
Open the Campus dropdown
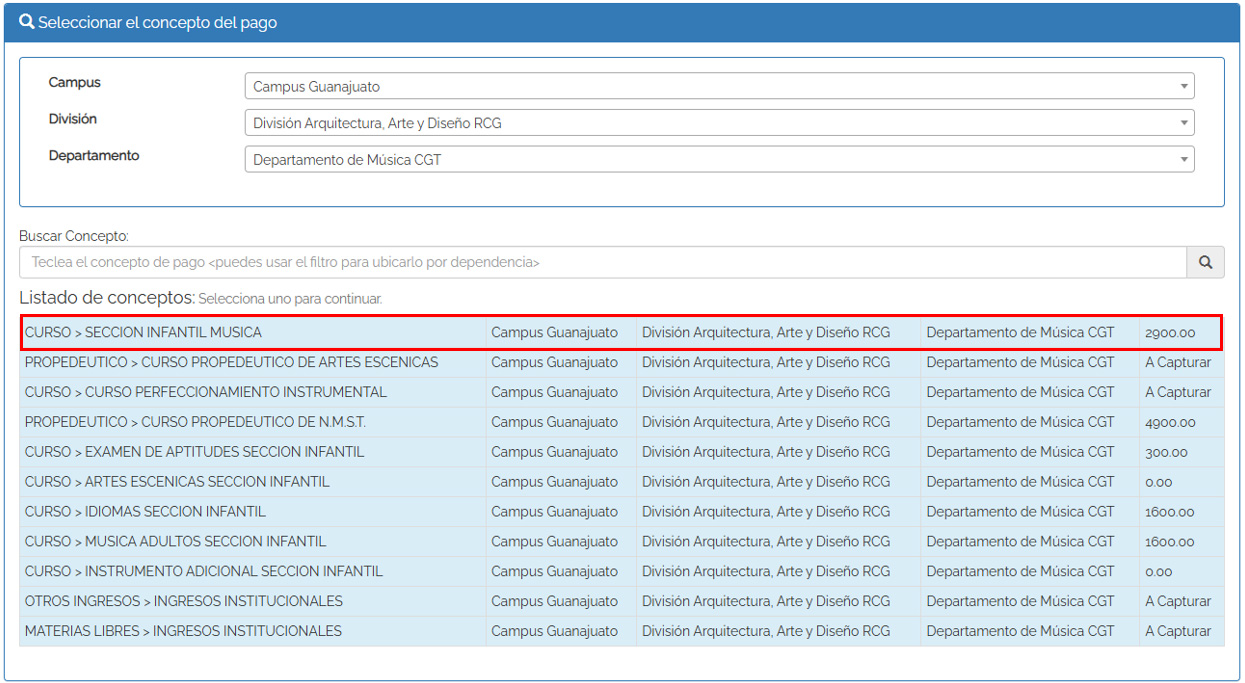pos(718,86)
